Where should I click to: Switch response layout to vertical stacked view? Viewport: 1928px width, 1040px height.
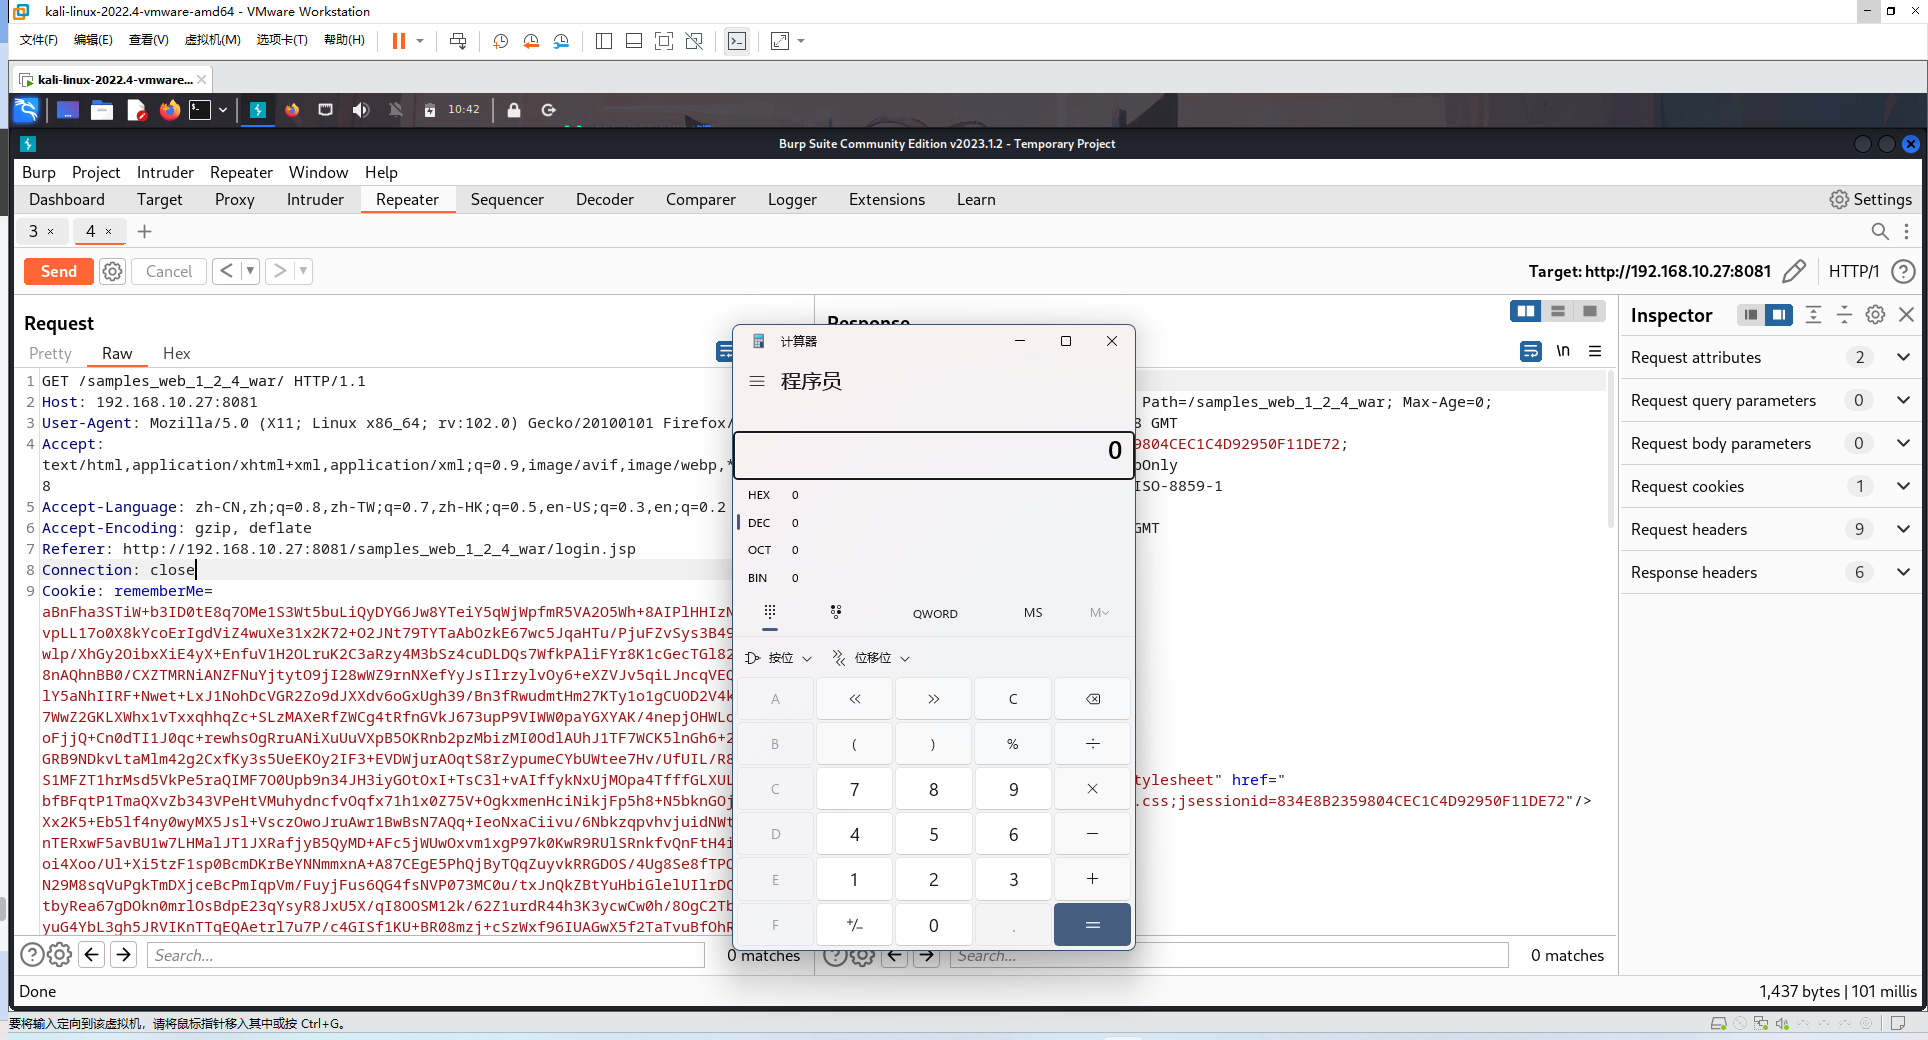(1558, 311)
